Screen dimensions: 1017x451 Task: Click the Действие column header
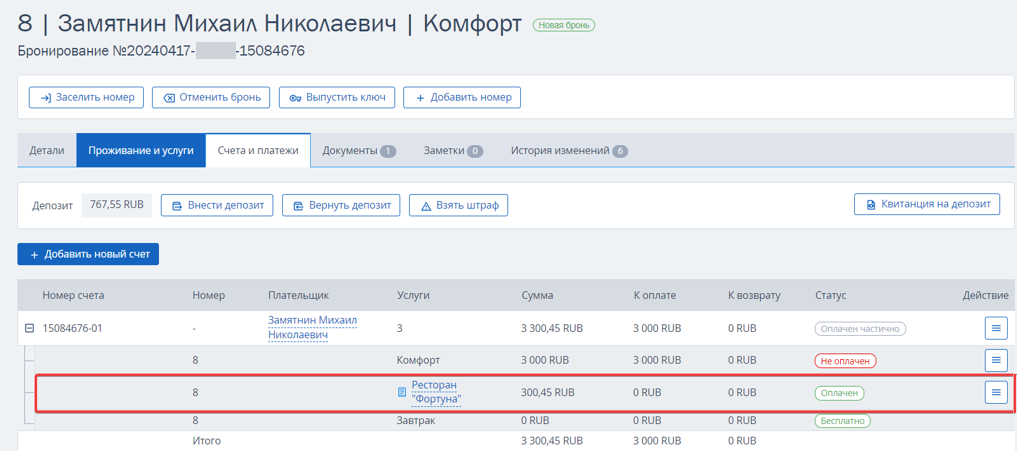tap(985, 295)
